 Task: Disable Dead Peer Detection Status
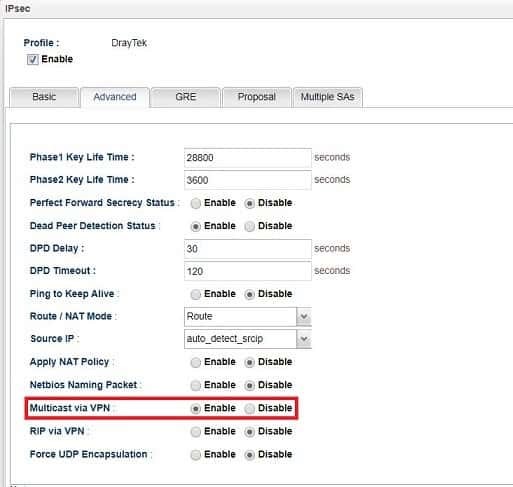click(x=249, y=226)
